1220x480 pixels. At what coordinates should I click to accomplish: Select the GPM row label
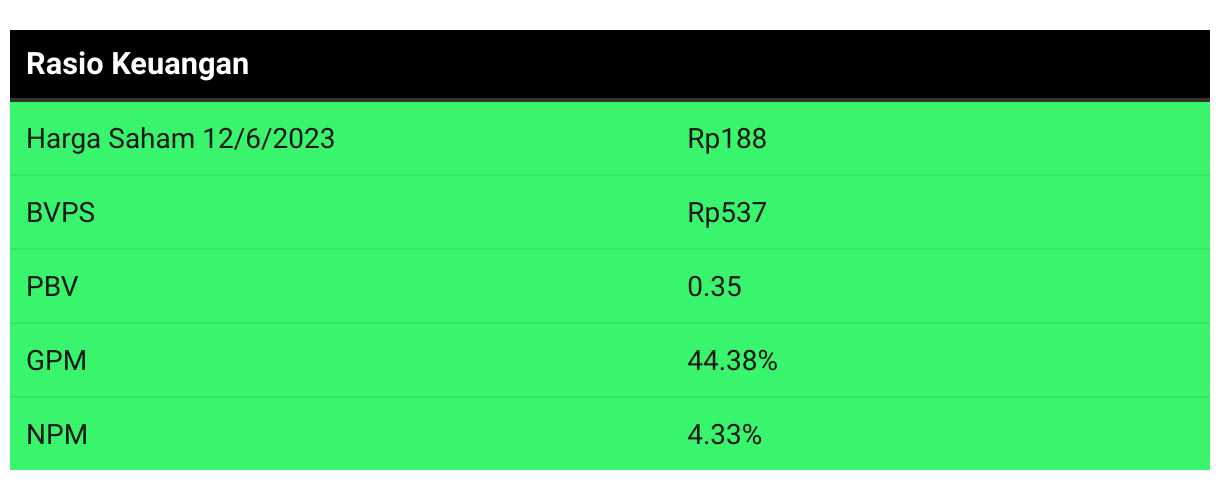coord(56,361)
